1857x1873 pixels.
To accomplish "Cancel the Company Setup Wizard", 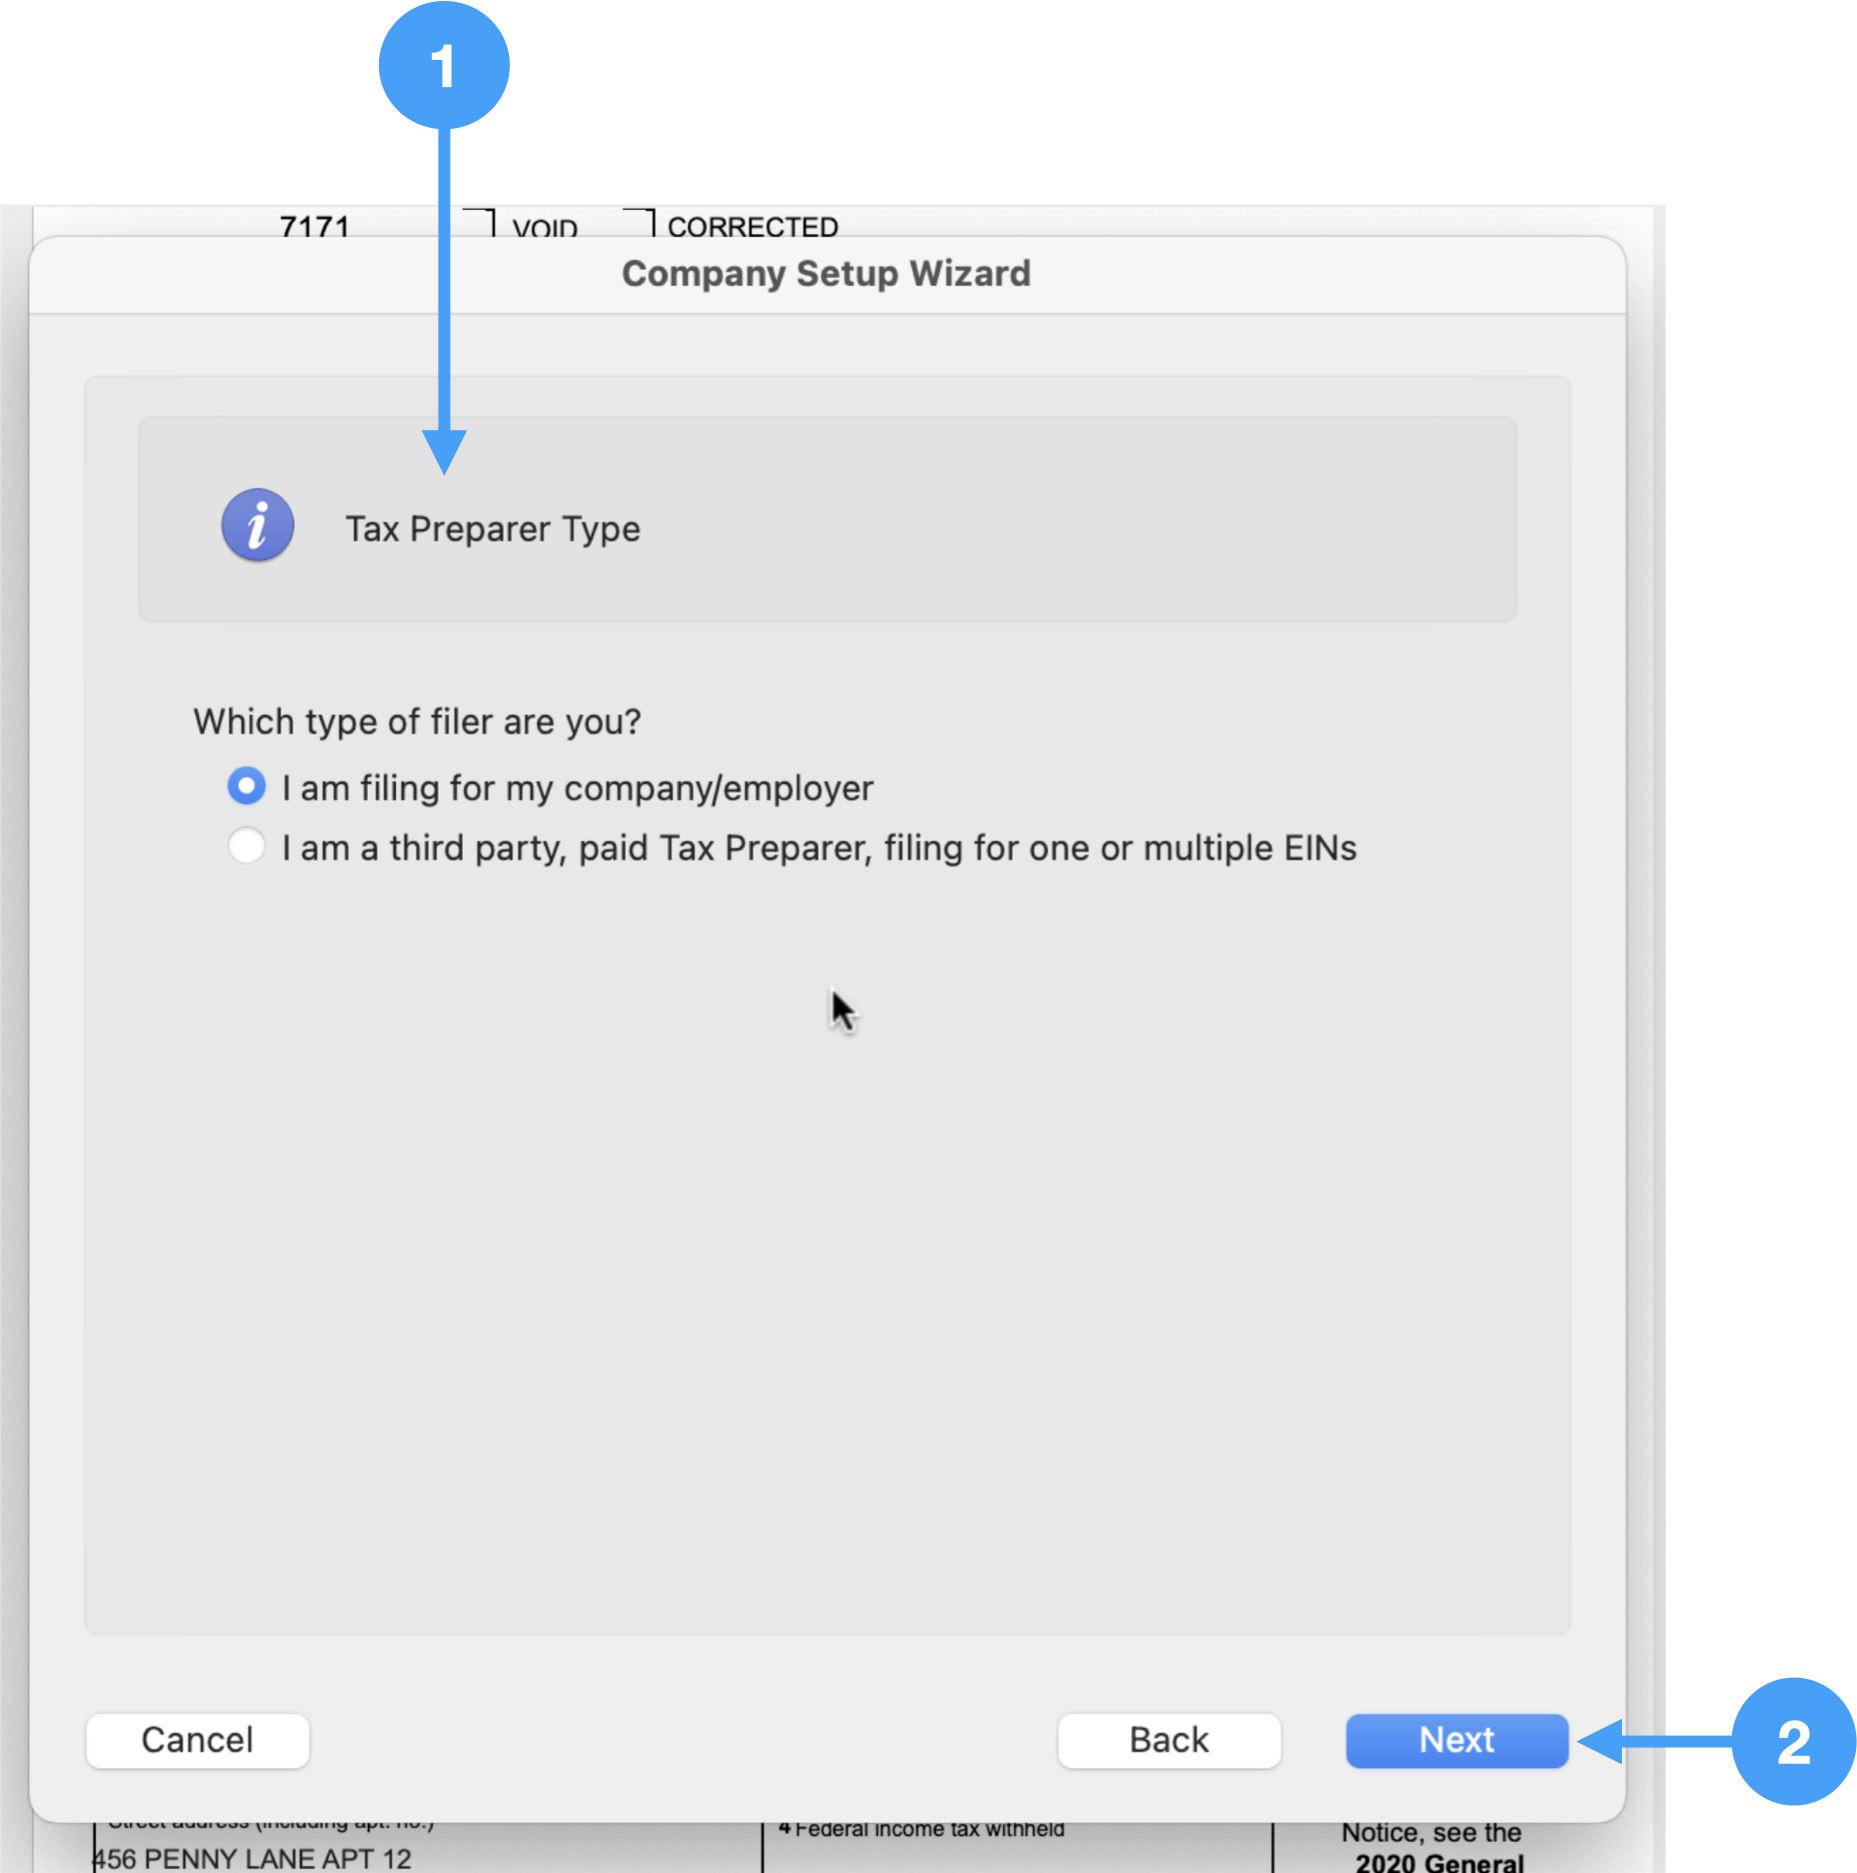I will [197, 1740].
